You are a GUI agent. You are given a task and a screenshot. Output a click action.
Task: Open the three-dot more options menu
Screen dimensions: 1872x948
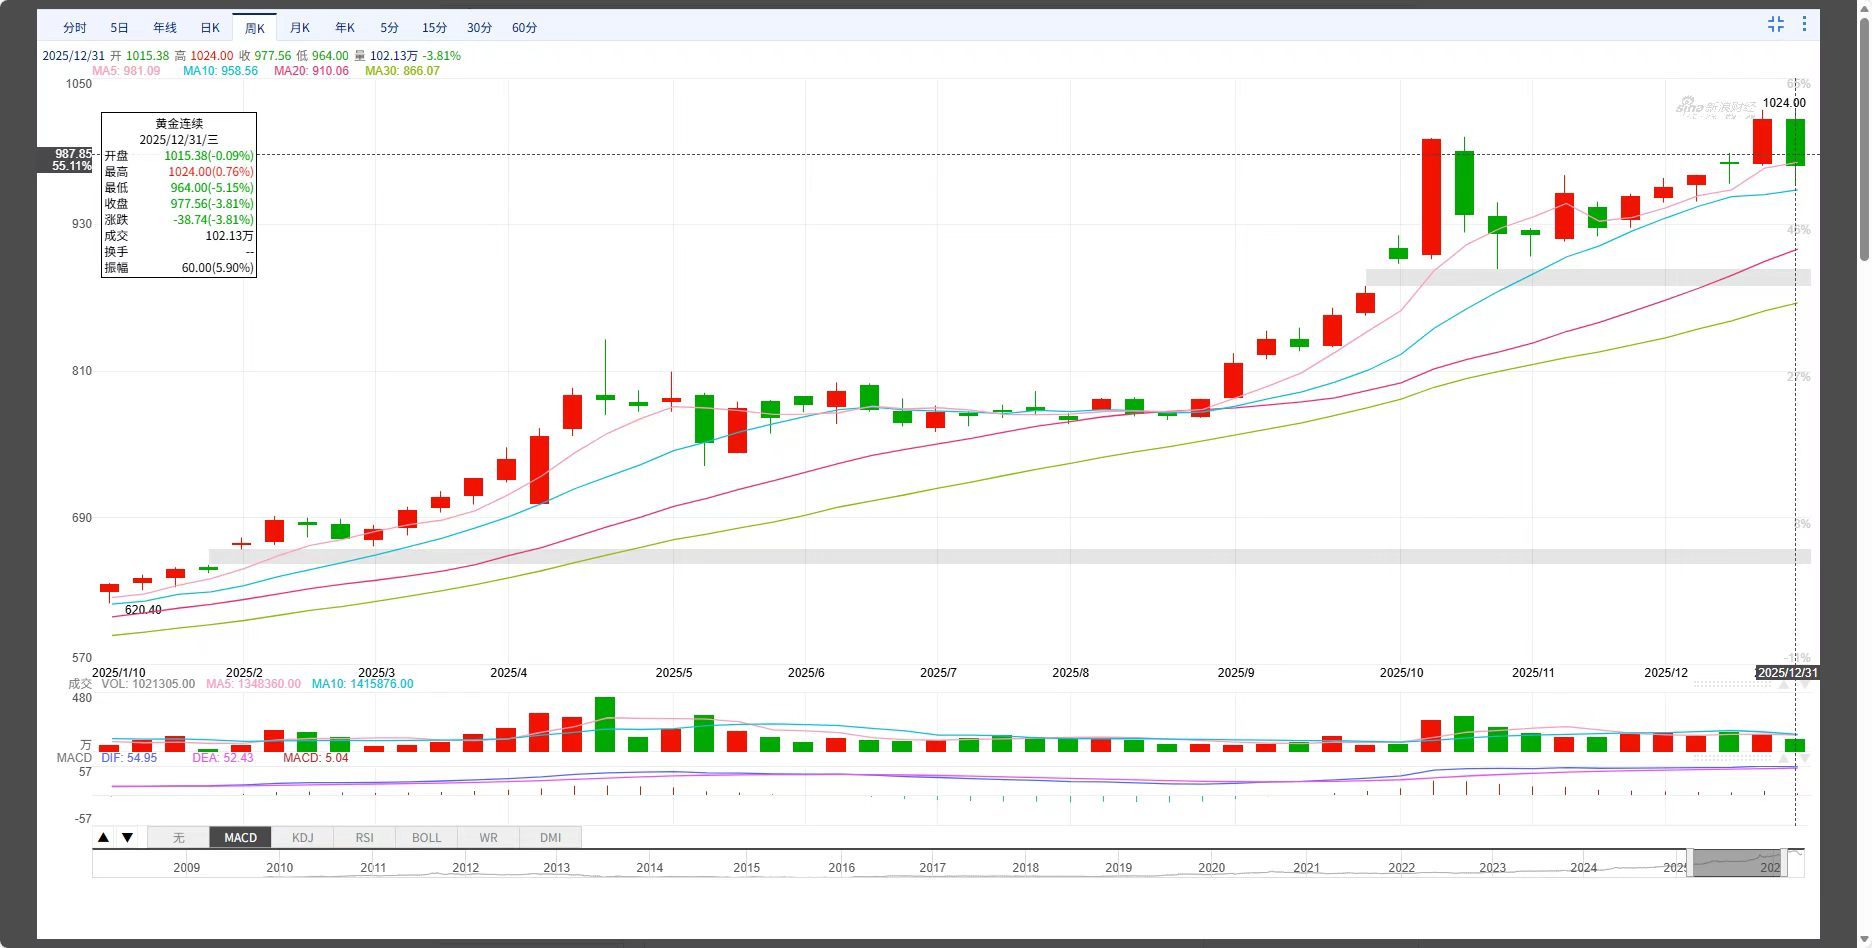(1804, 24)
